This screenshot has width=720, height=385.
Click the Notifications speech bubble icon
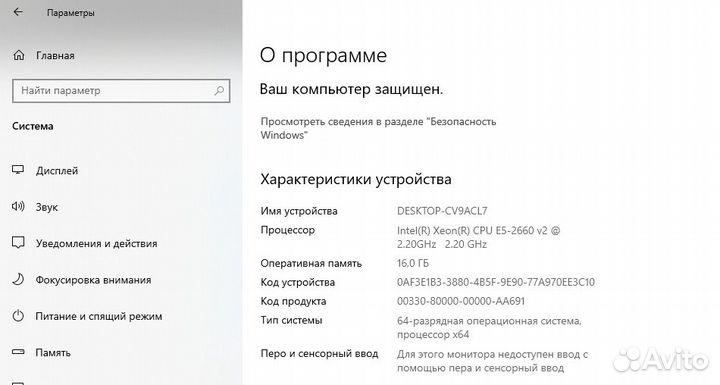point(18,243)
